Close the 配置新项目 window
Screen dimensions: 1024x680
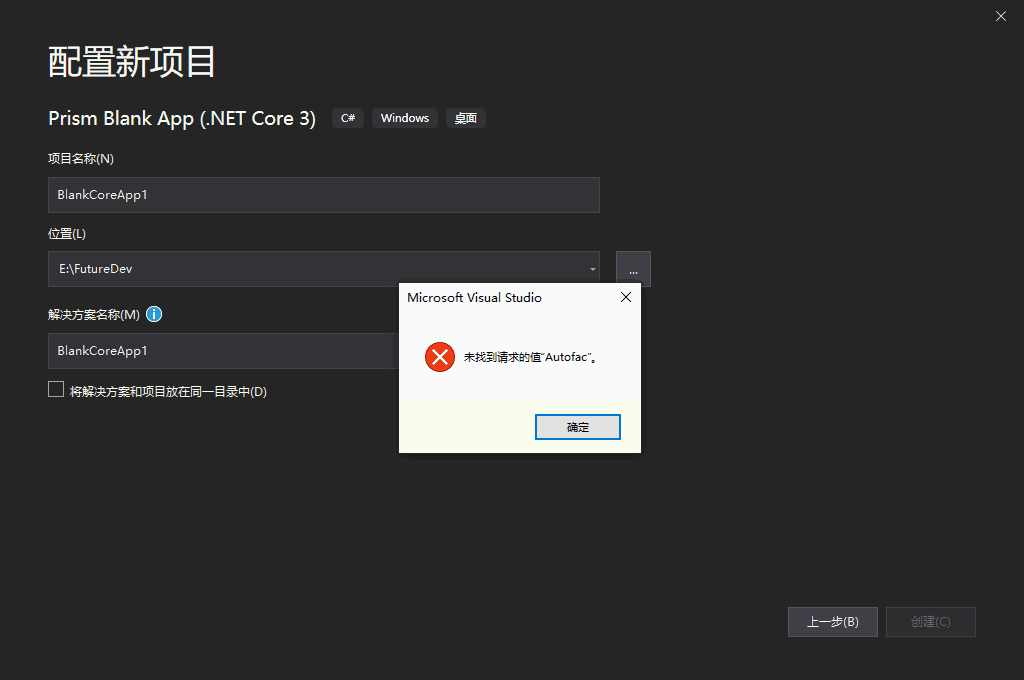1000,16
